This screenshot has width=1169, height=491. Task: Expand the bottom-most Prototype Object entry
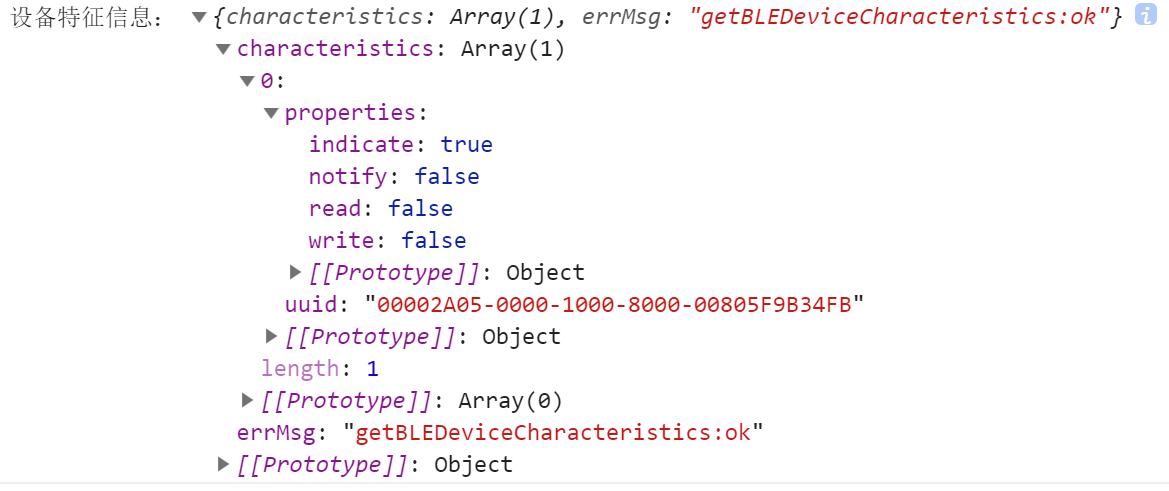[223, 465]
